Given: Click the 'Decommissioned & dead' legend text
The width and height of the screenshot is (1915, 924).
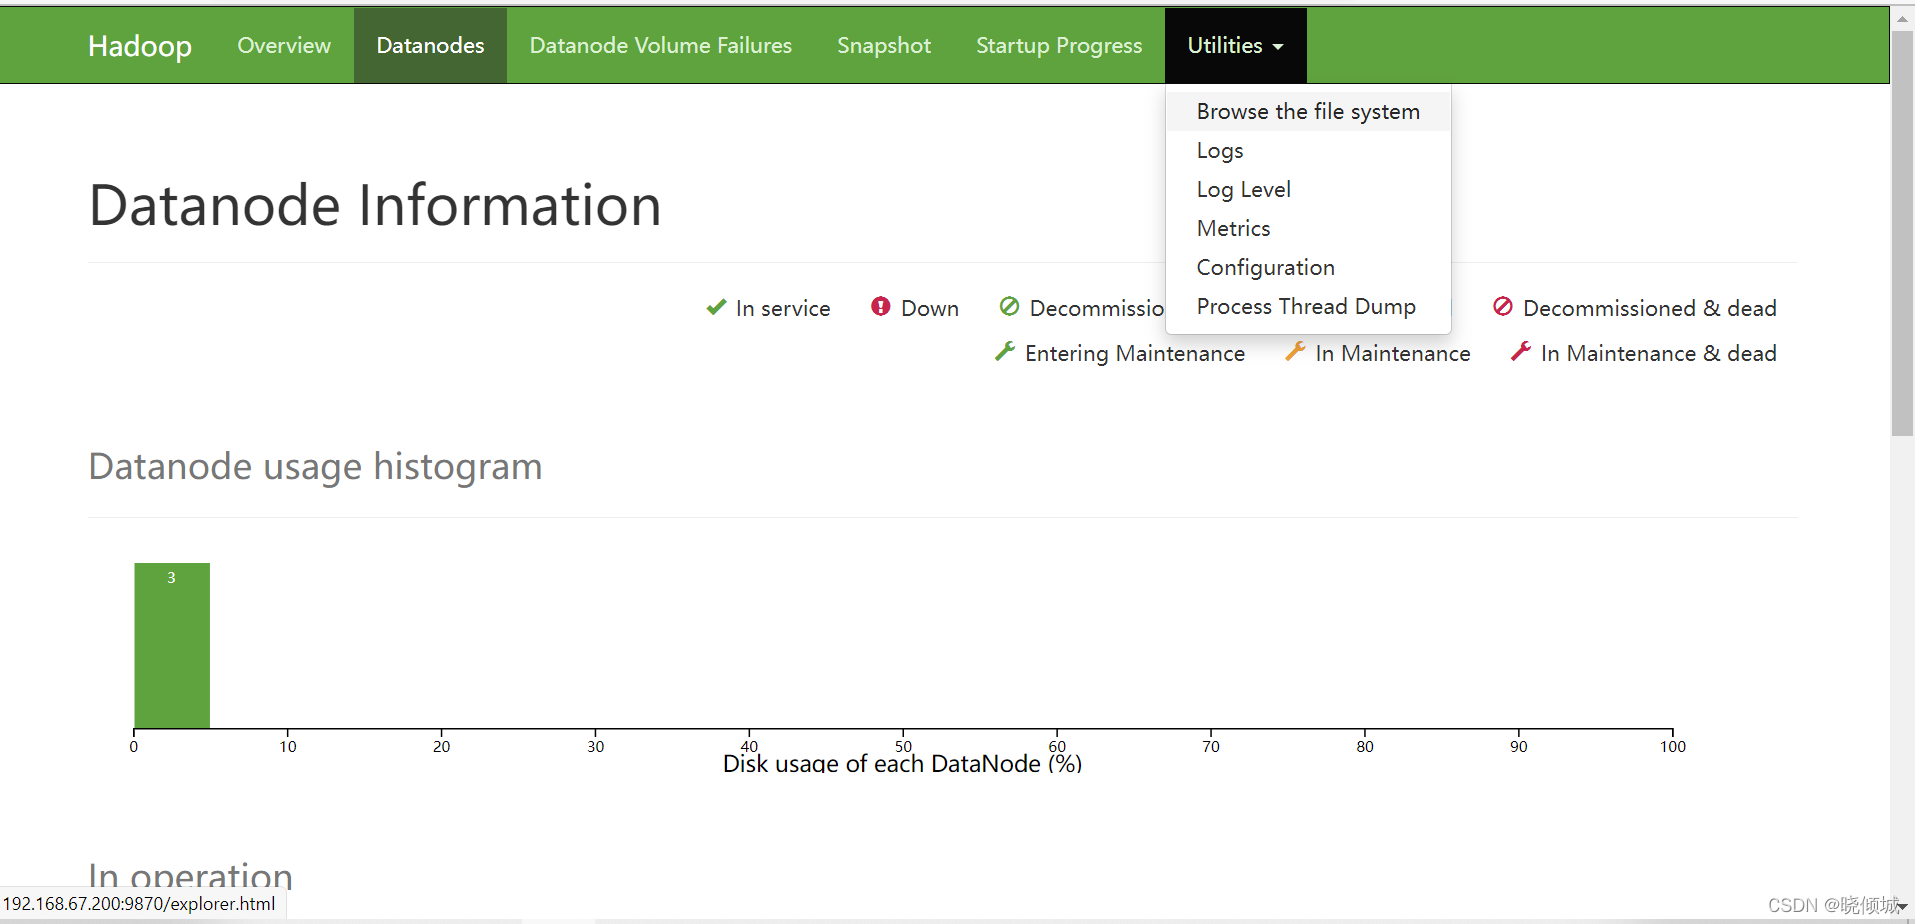Looking at the screenshot, I should point(1650,308).
